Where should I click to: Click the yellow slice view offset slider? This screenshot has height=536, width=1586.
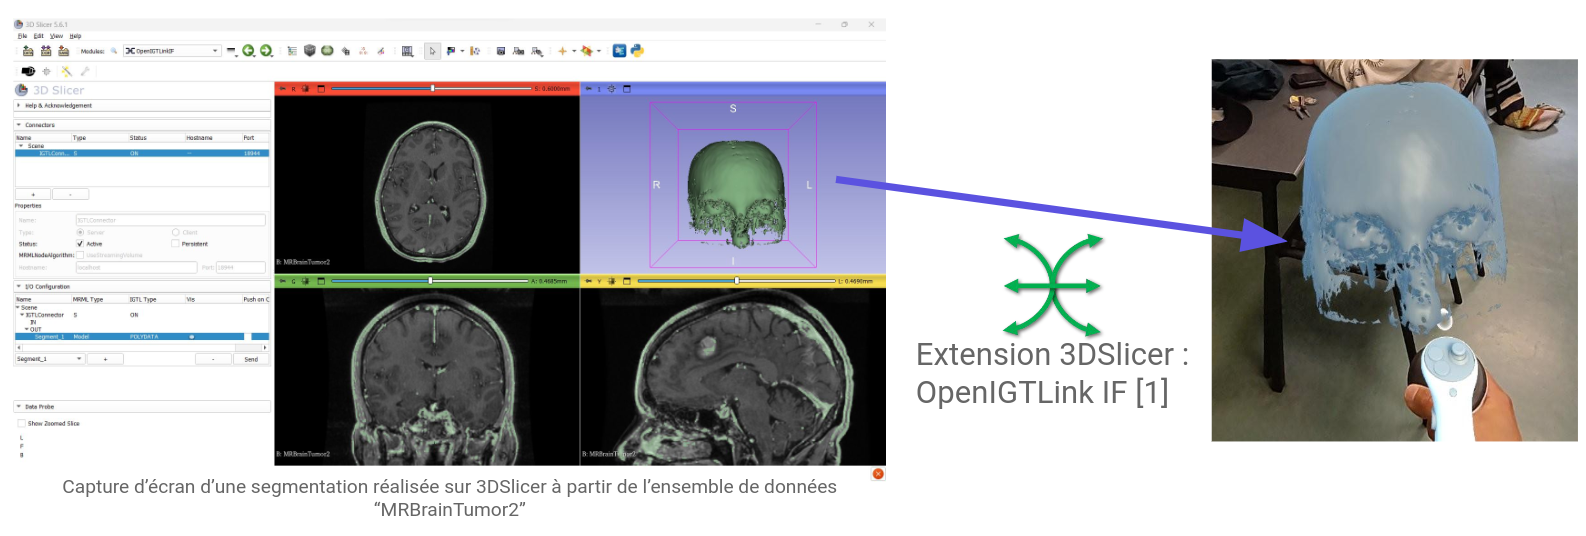(737, 281)
